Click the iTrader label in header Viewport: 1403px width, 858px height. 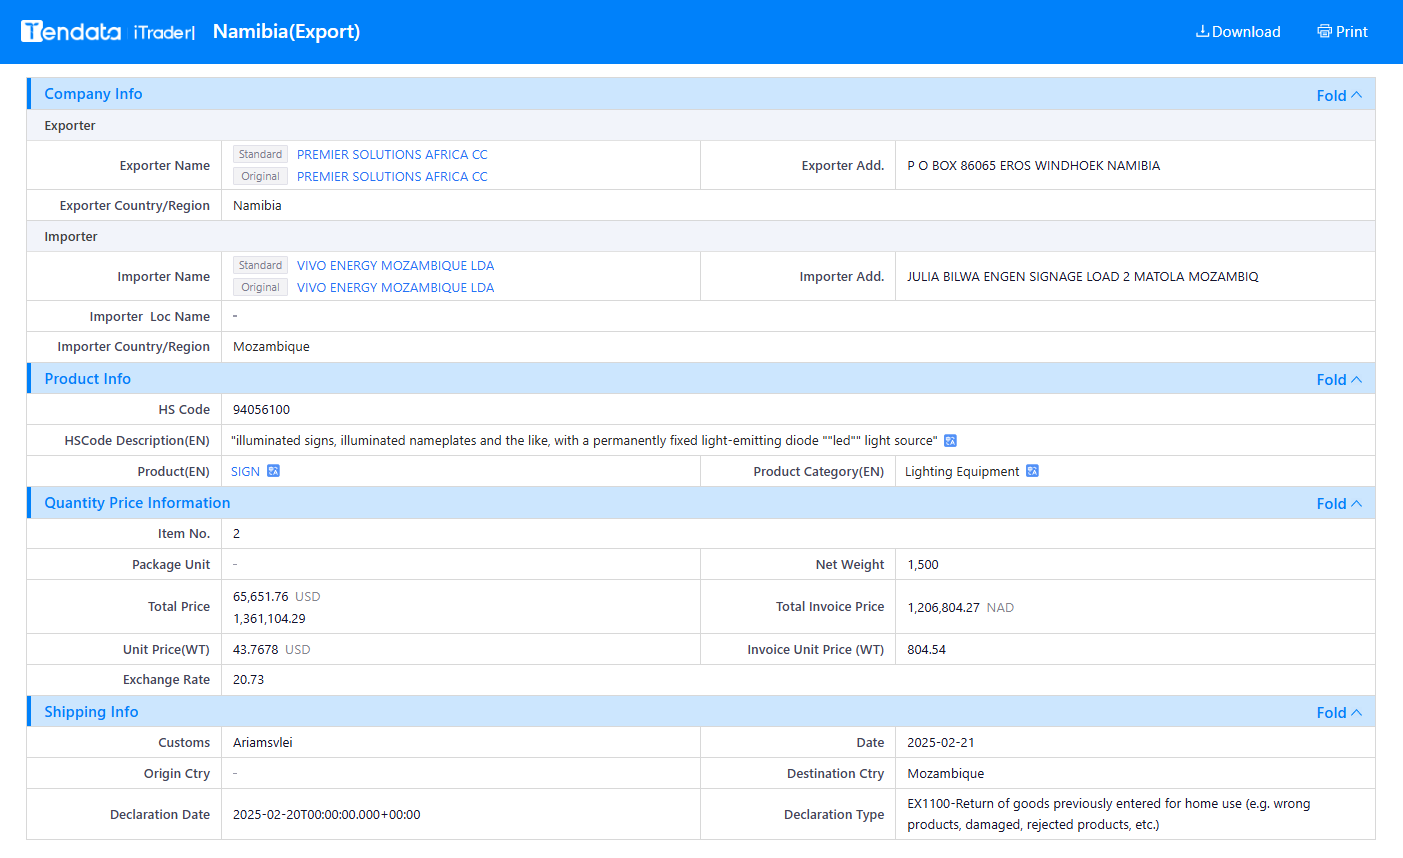point(164,32)
